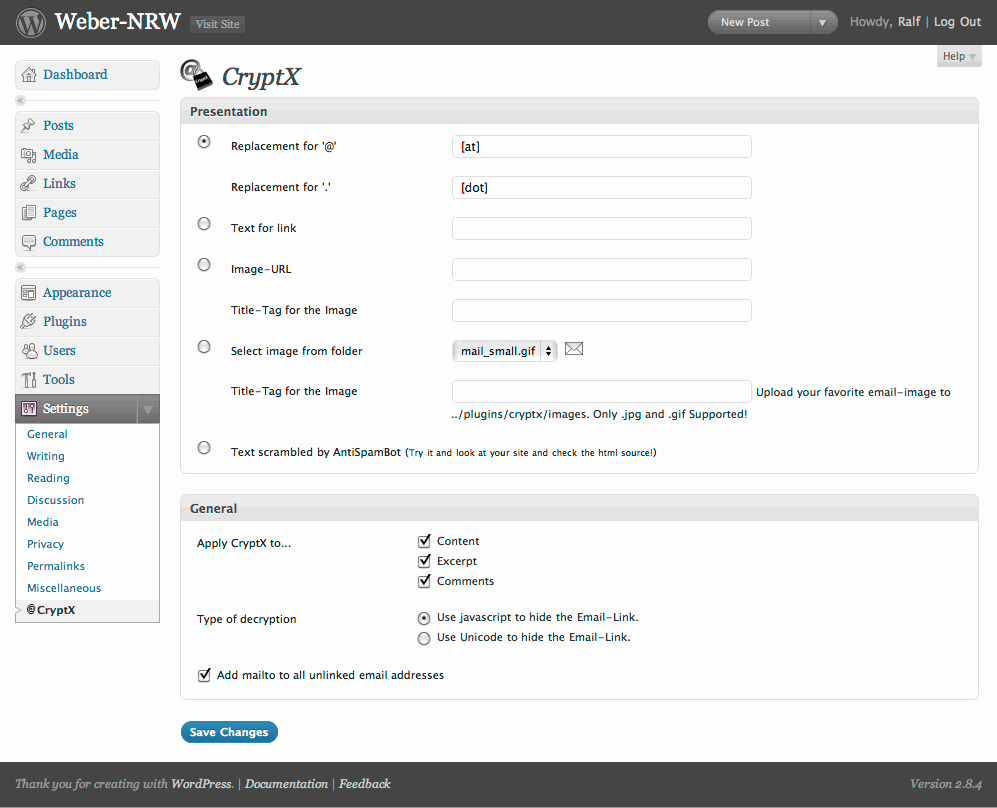Collapse the Settings menu arrow
The width and height of the screenshot is (997, 808).
[148, 409]
